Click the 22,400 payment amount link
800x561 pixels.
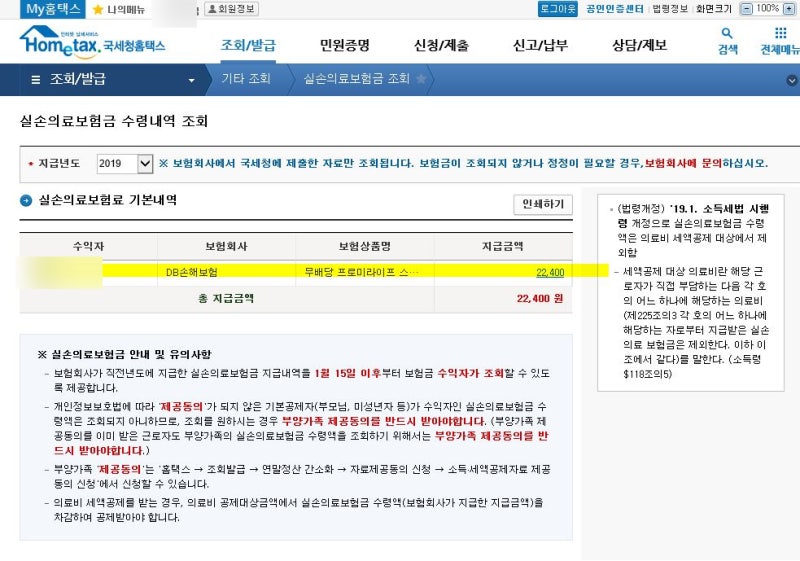(550, 272)
